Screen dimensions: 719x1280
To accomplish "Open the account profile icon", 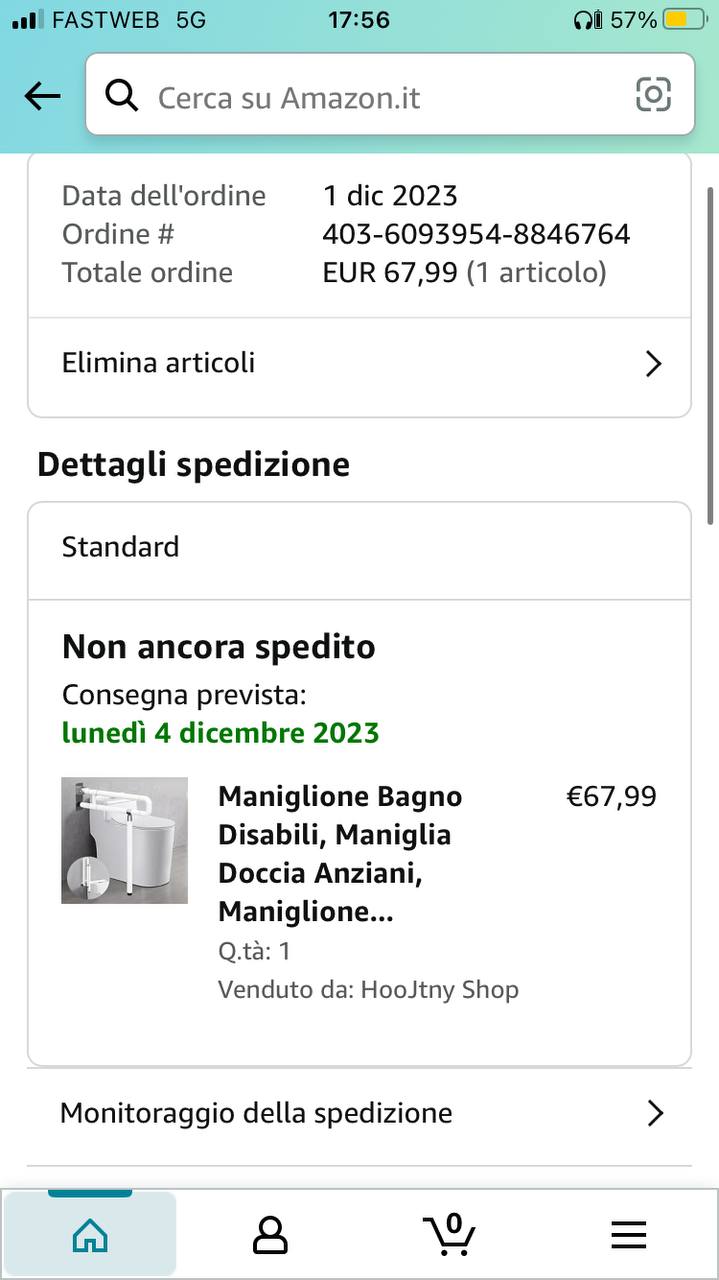I will pos(270,1236).
